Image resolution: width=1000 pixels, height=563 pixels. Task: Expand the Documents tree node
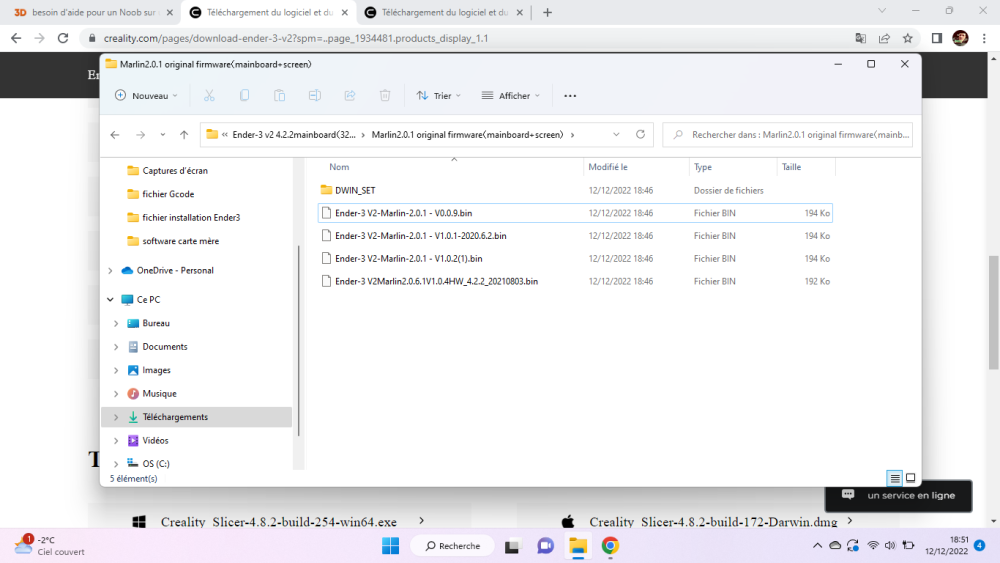click(116, 347)
